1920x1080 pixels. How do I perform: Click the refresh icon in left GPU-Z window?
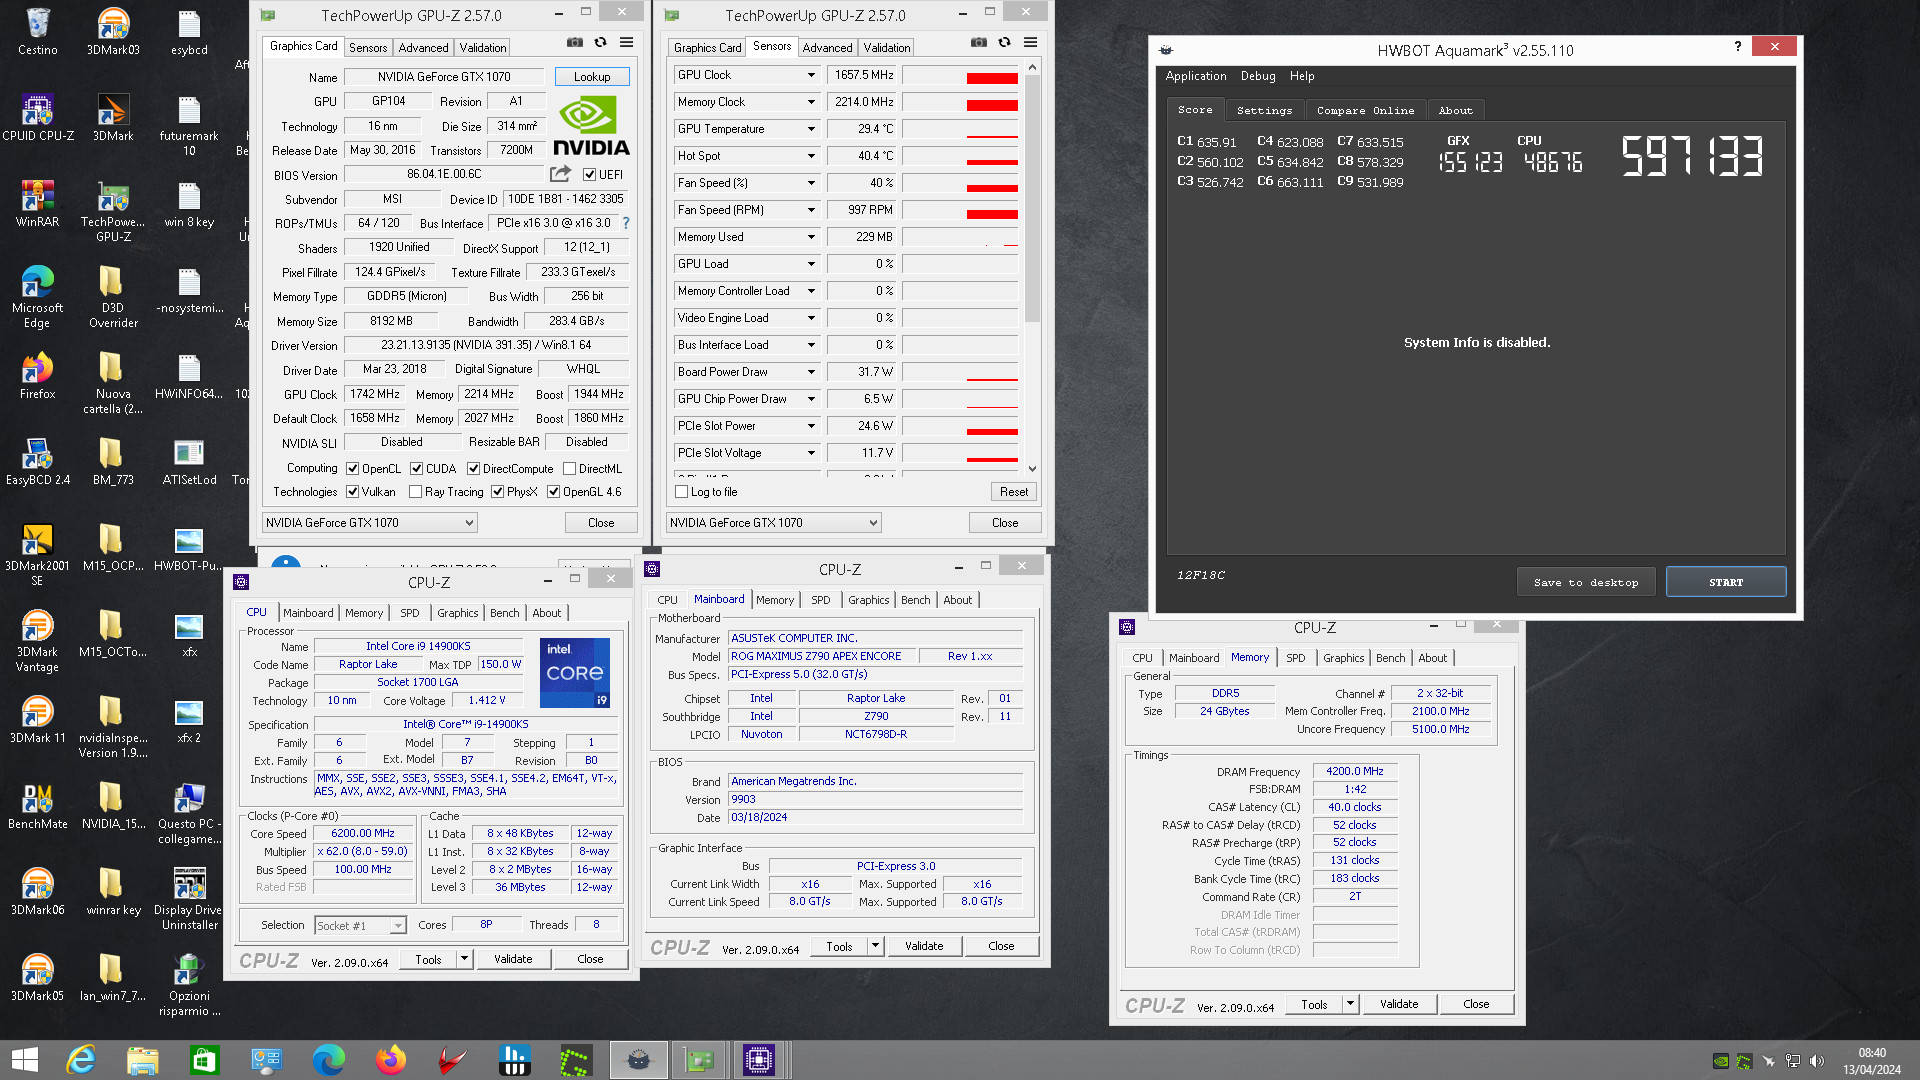(600, 43)
